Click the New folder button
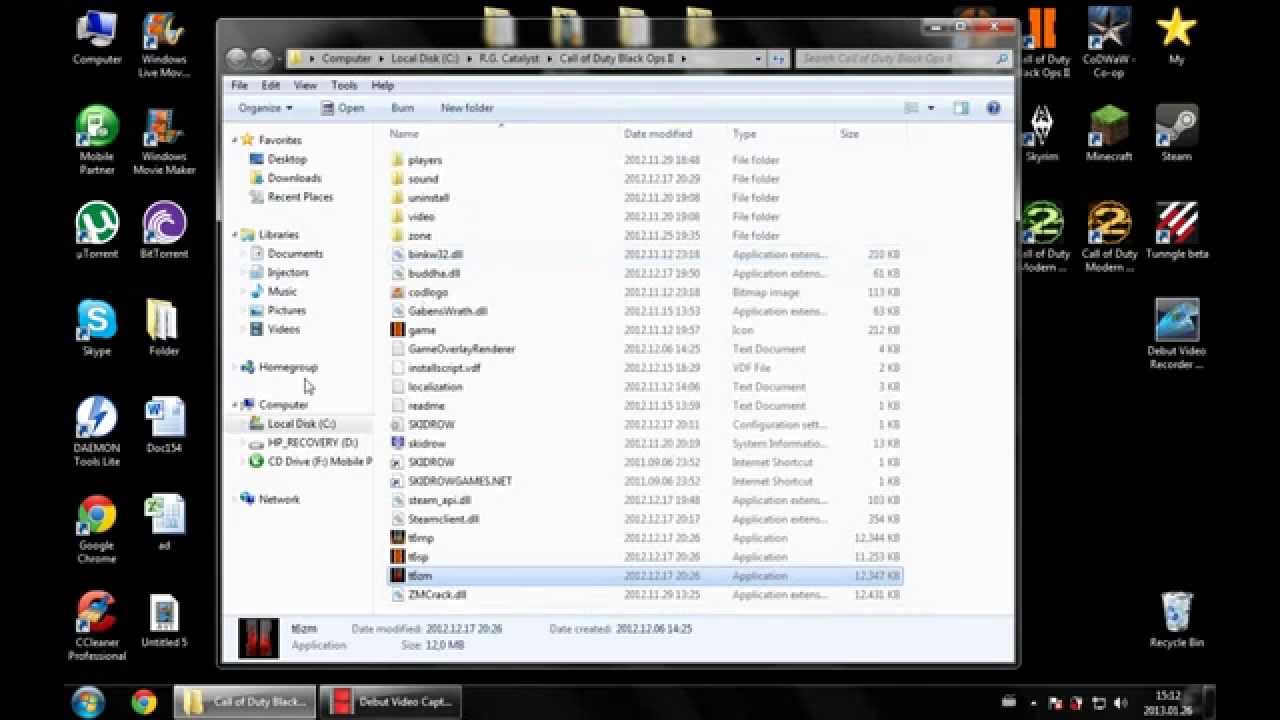This screenshot has height=720, width=1280. 467,108
